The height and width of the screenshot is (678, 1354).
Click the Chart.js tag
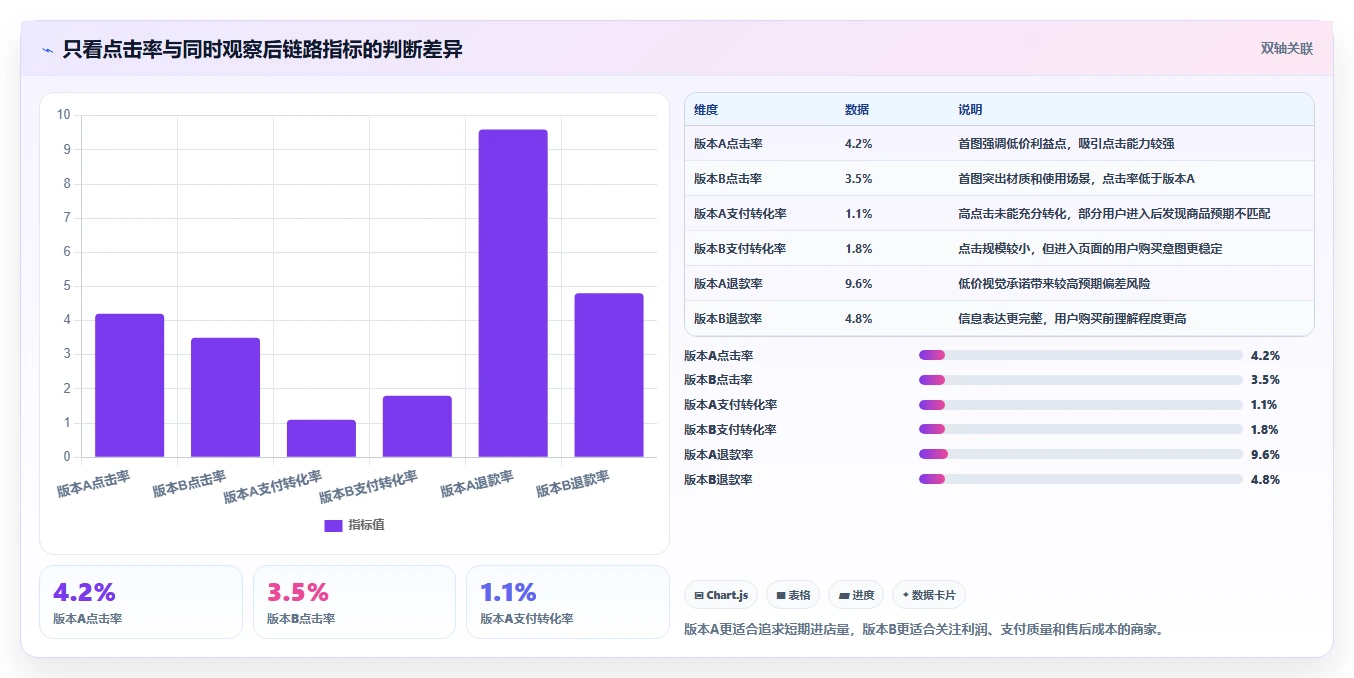(721, 595)
